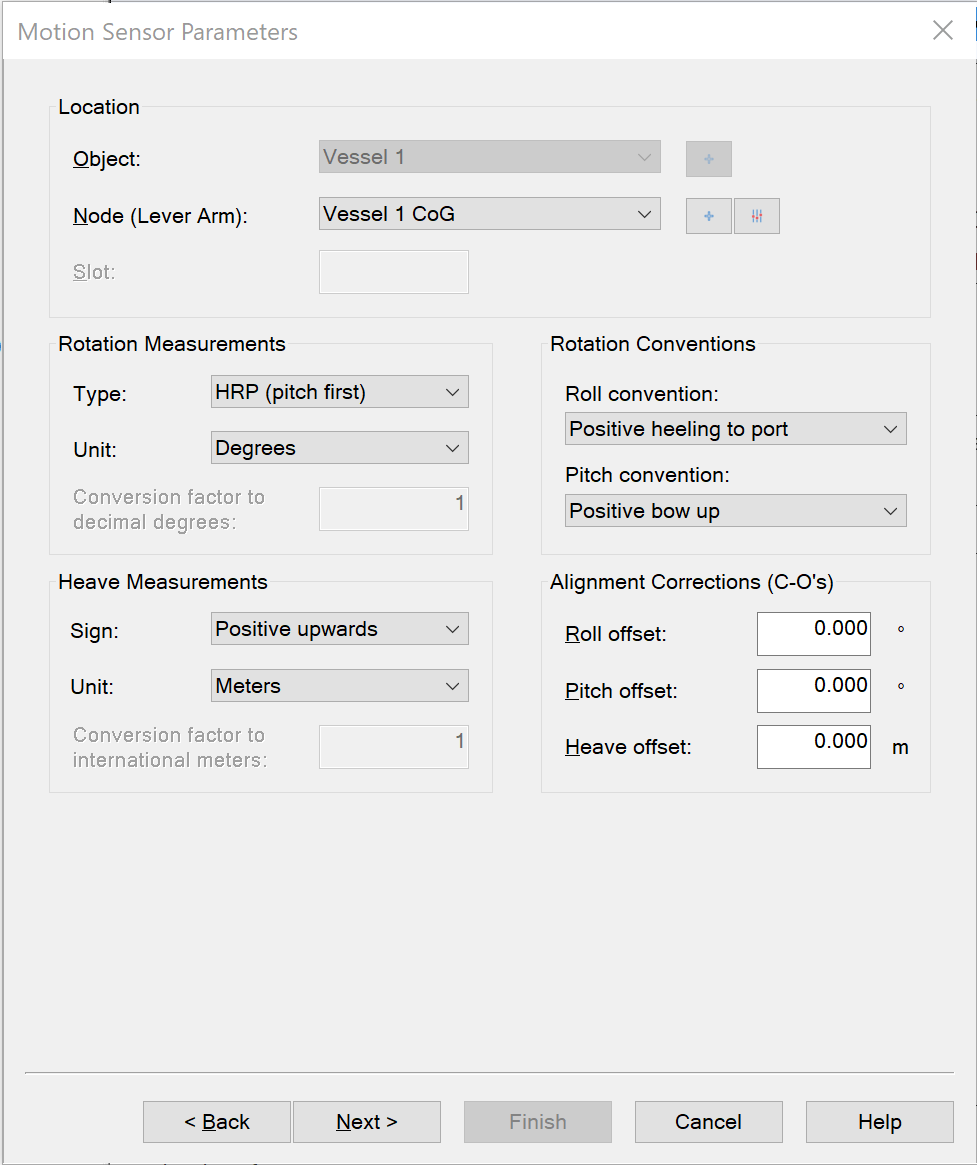The height and width of the screenshot is (1165, 977).
Task: Select the Heave offset input field
Action: click(x=813, y=746)
